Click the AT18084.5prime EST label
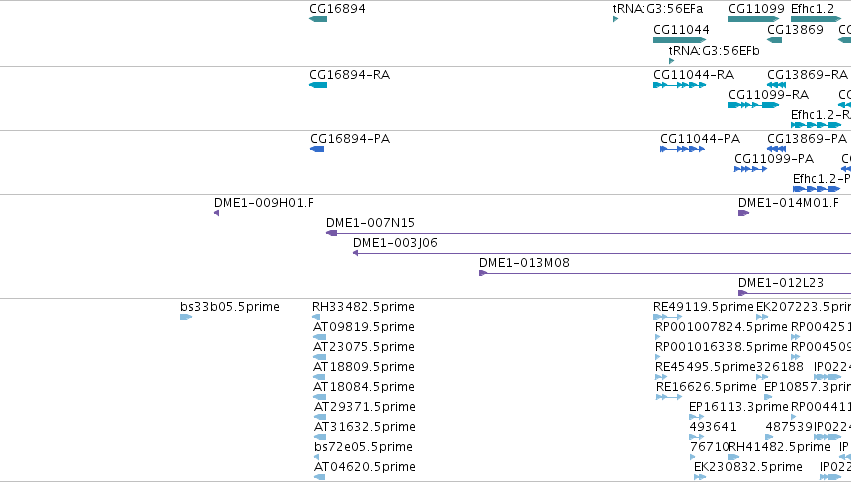 [x=364, y=387]
